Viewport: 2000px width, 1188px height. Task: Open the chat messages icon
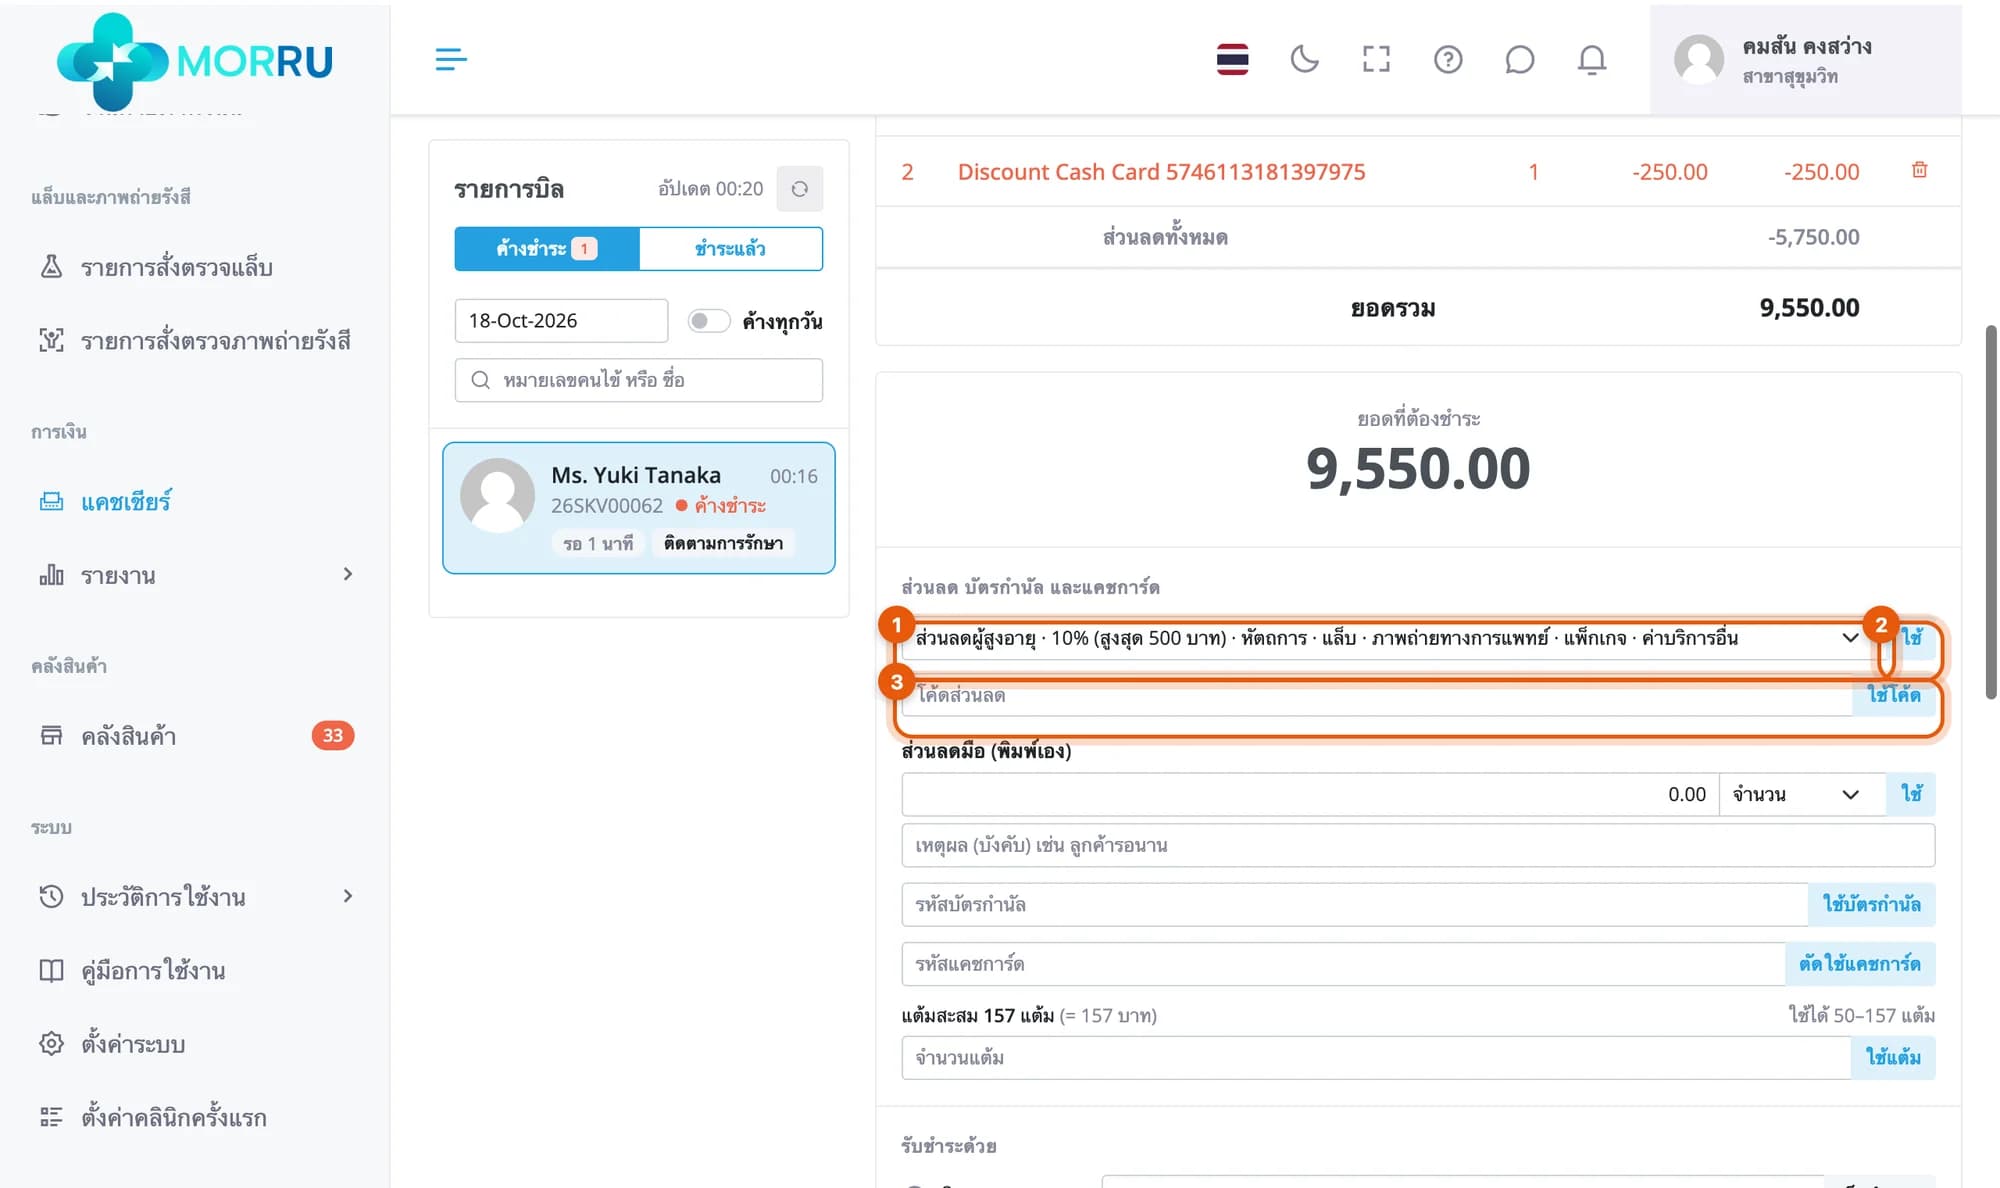click(x=1520, y=60)
